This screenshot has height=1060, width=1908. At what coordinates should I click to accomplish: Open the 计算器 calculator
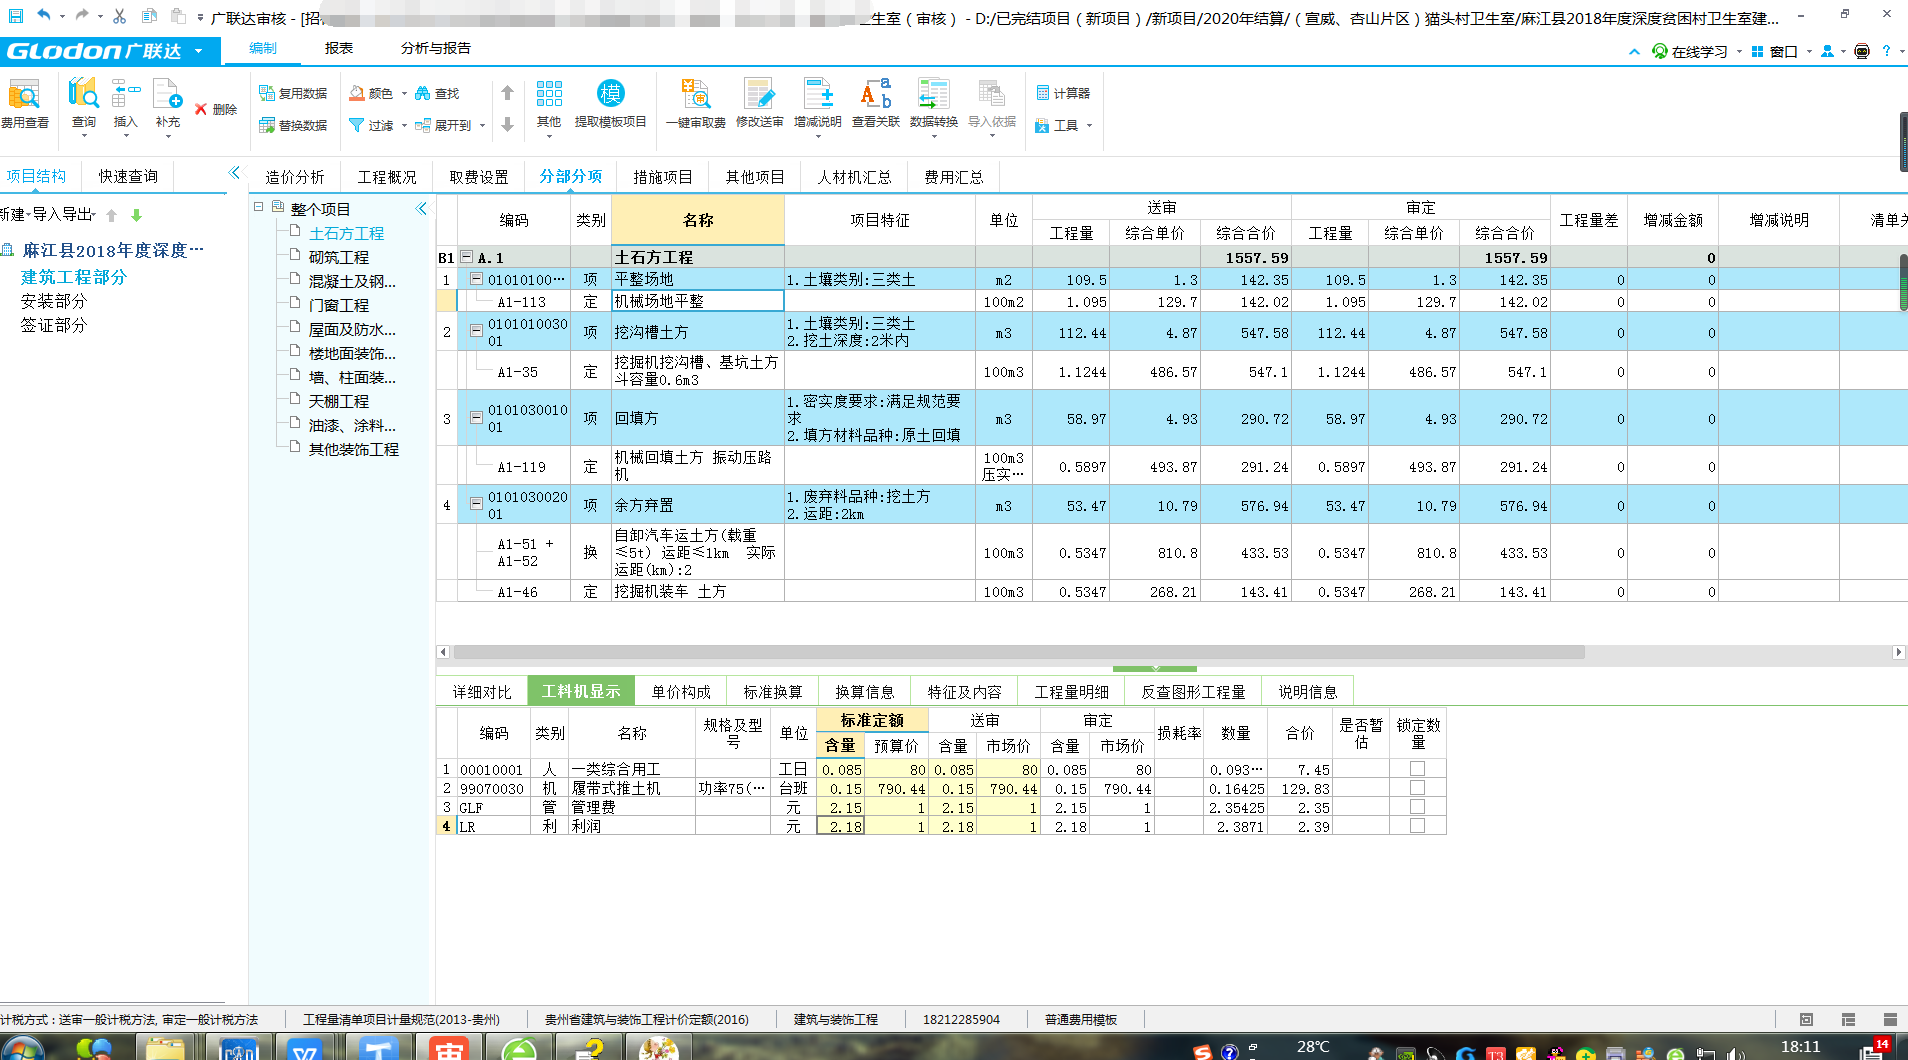1063,93
